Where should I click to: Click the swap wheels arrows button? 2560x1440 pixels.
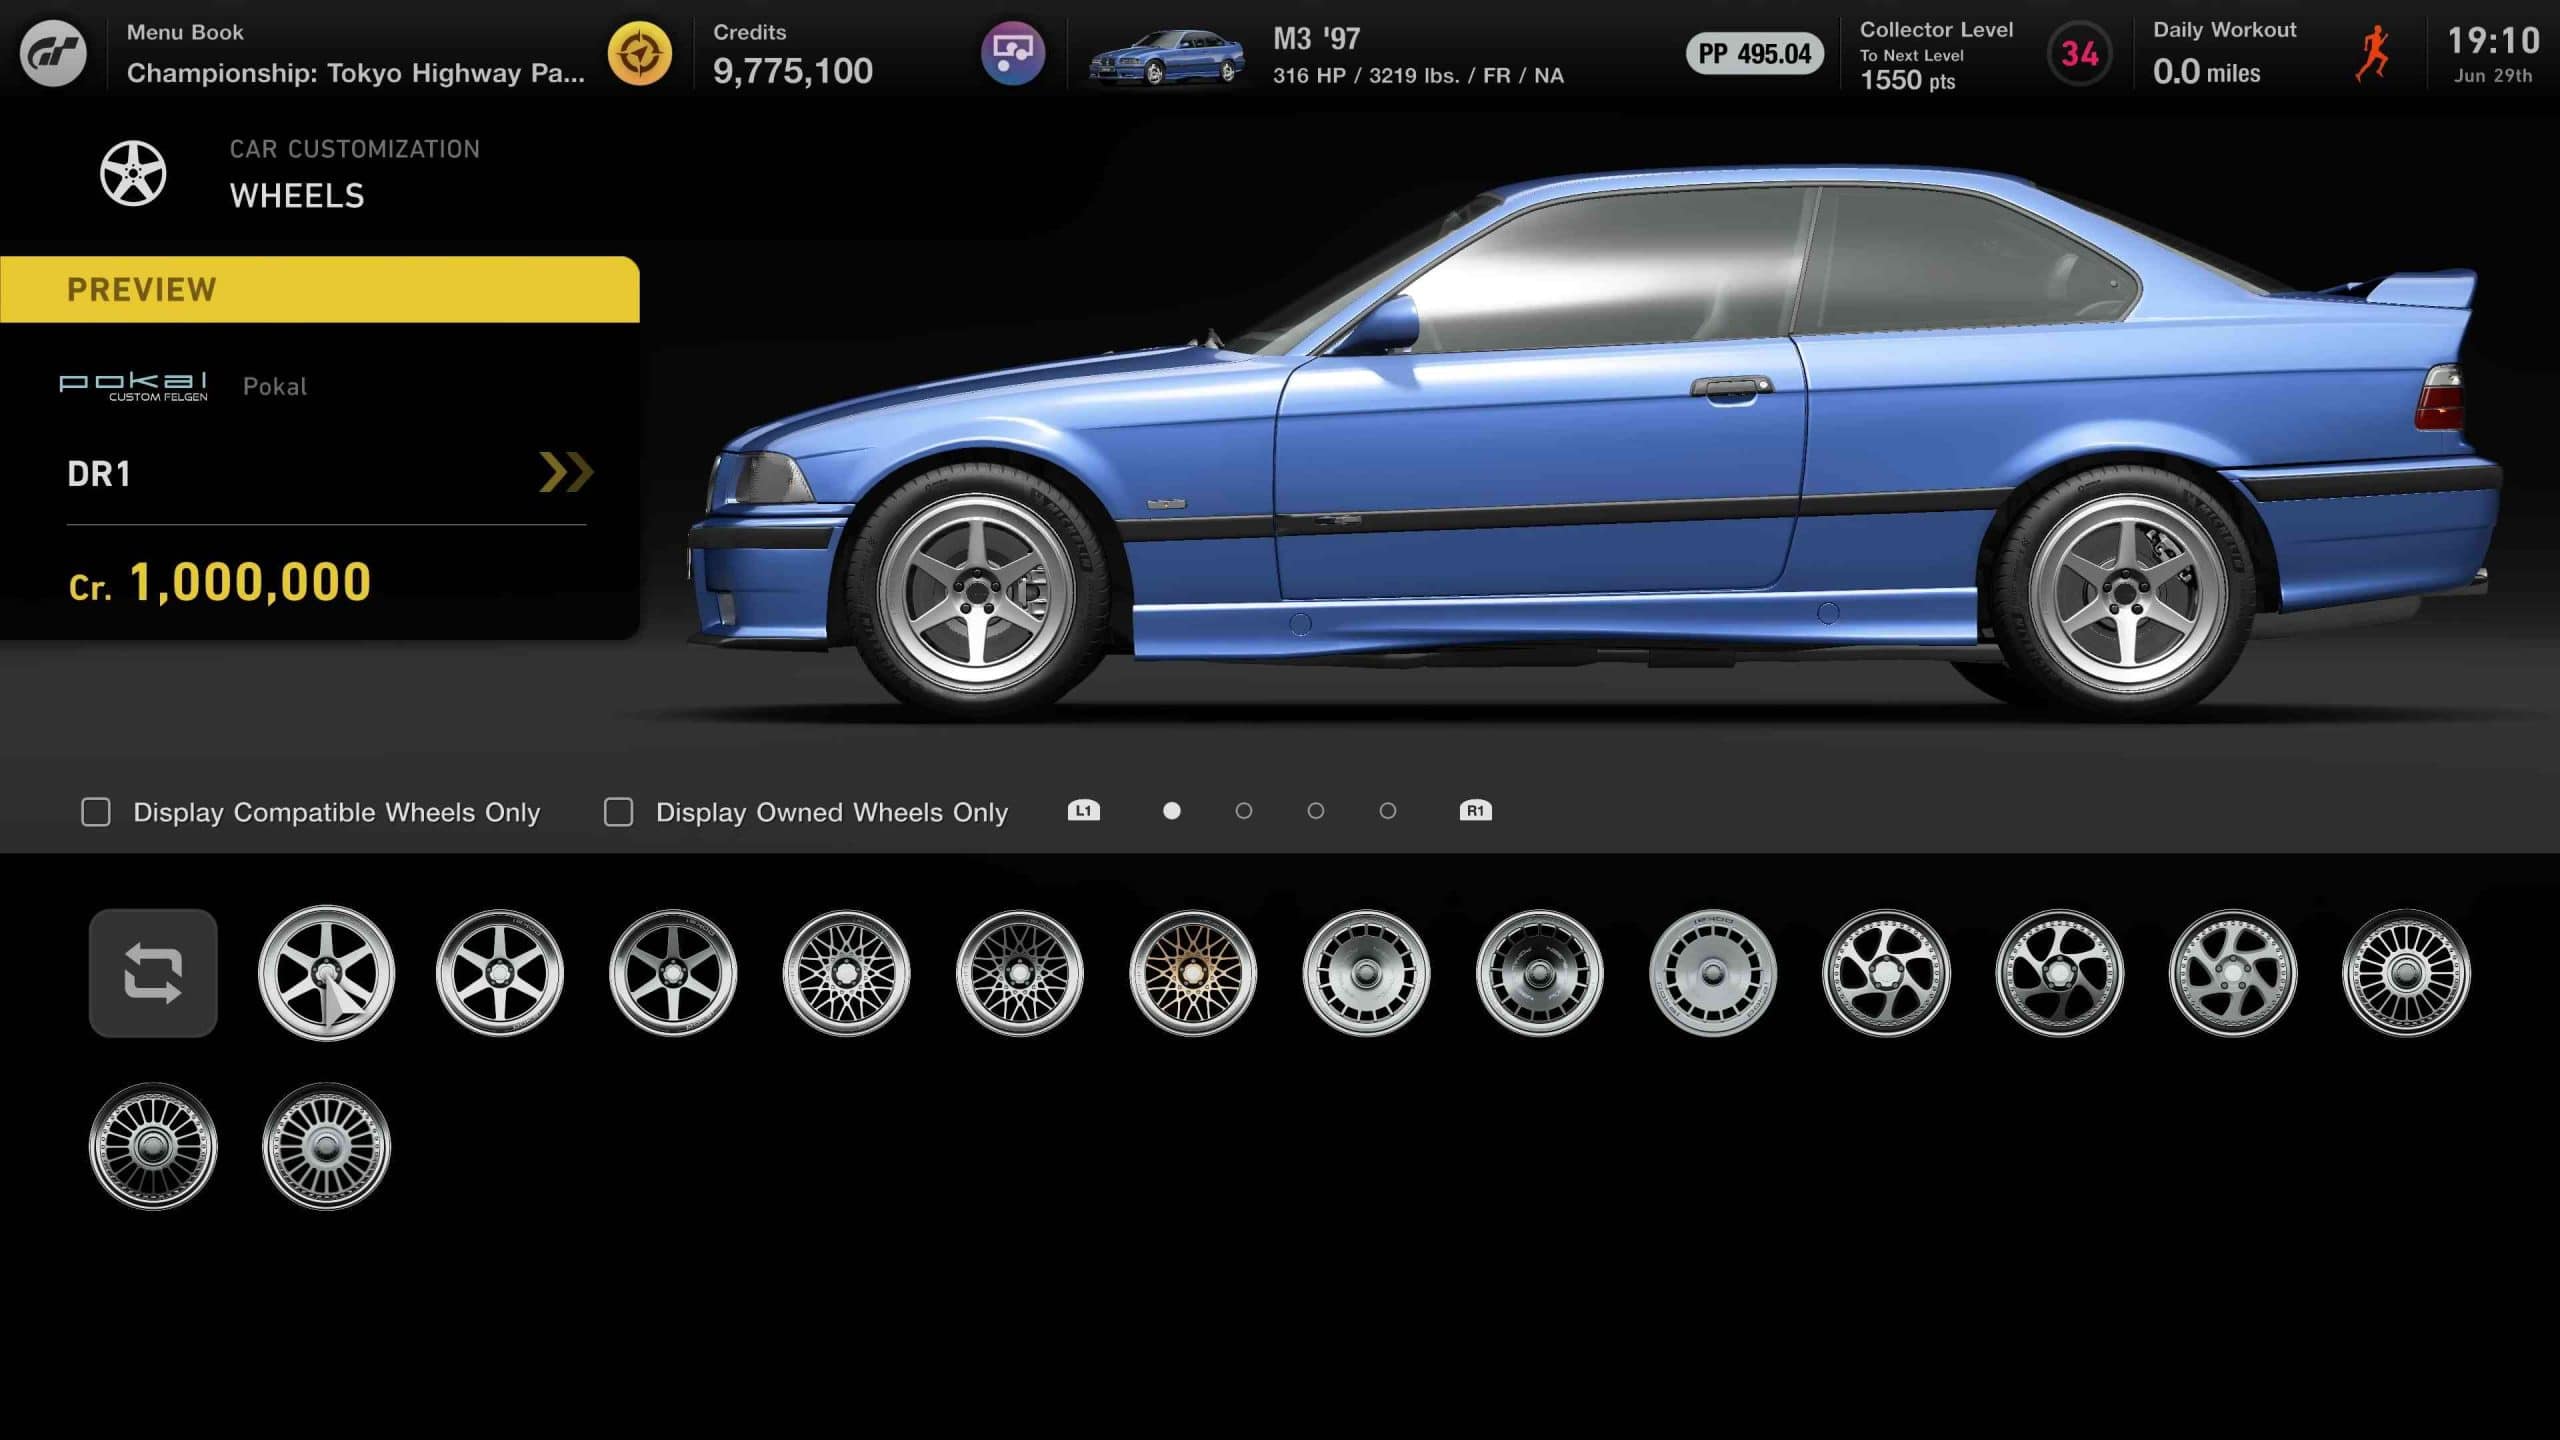click(x=153, y=973)
